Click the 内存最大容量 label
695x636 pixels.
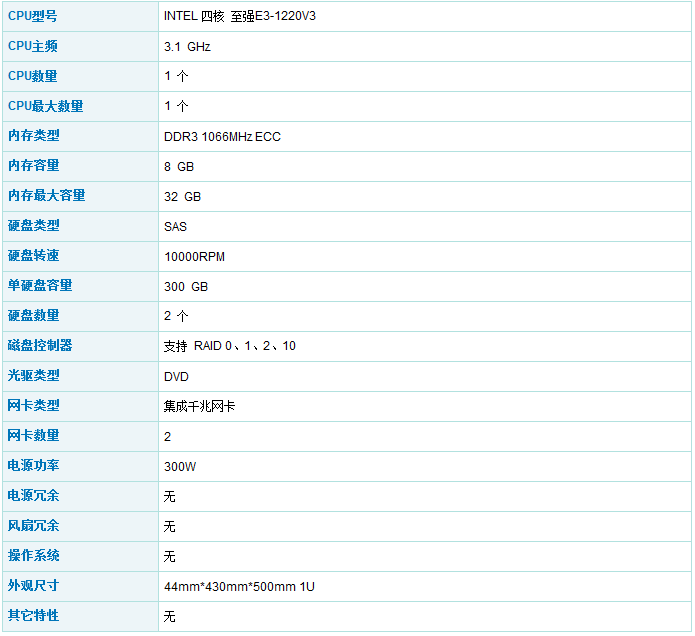[46, 196]
